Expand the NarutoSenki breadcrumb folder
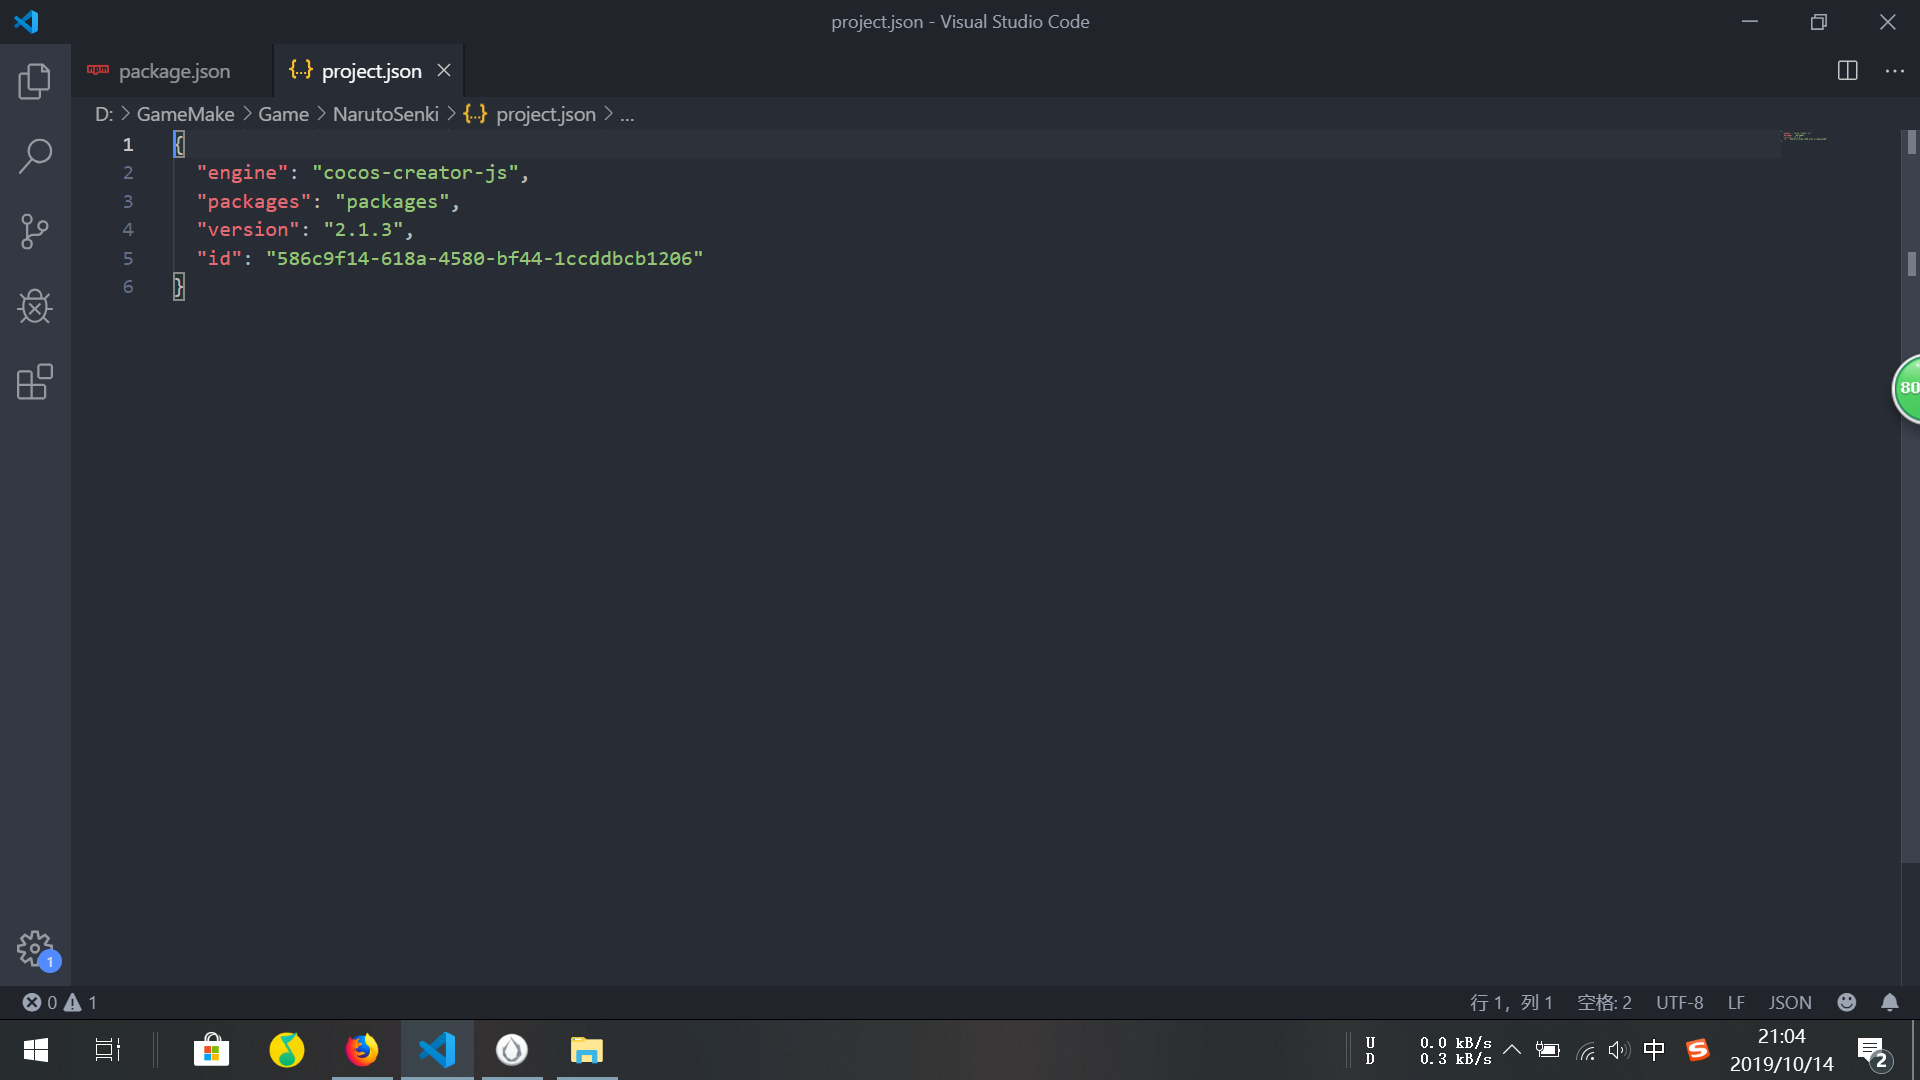The height and width of the screenshot is (1080, 1920). point(385,114)
